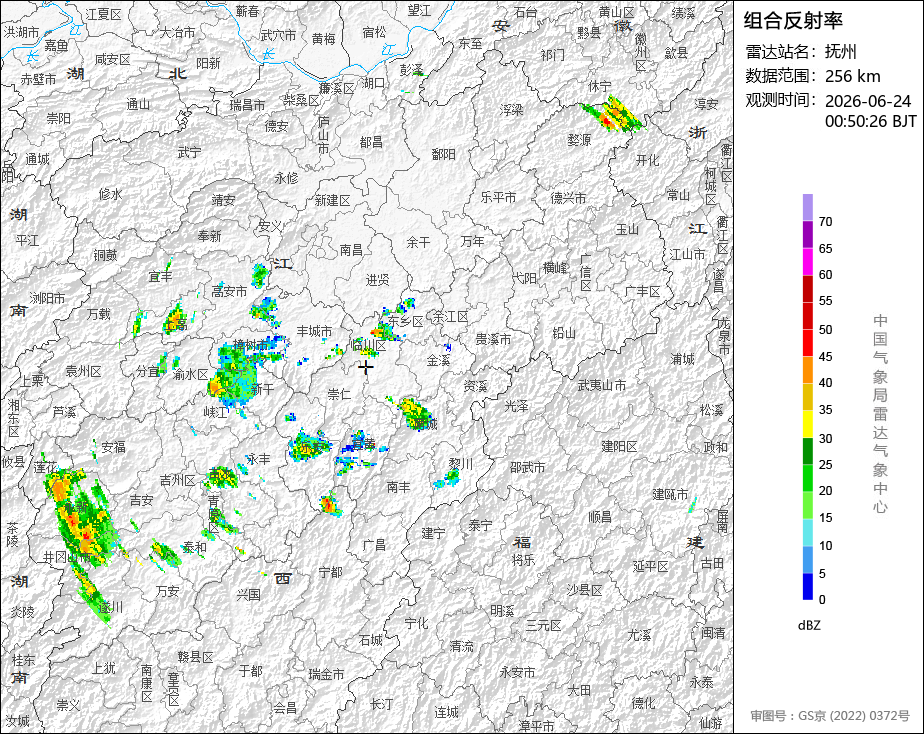Click the 丰城市 label
The image size is (924, 734).
click(x=314, y=332)
